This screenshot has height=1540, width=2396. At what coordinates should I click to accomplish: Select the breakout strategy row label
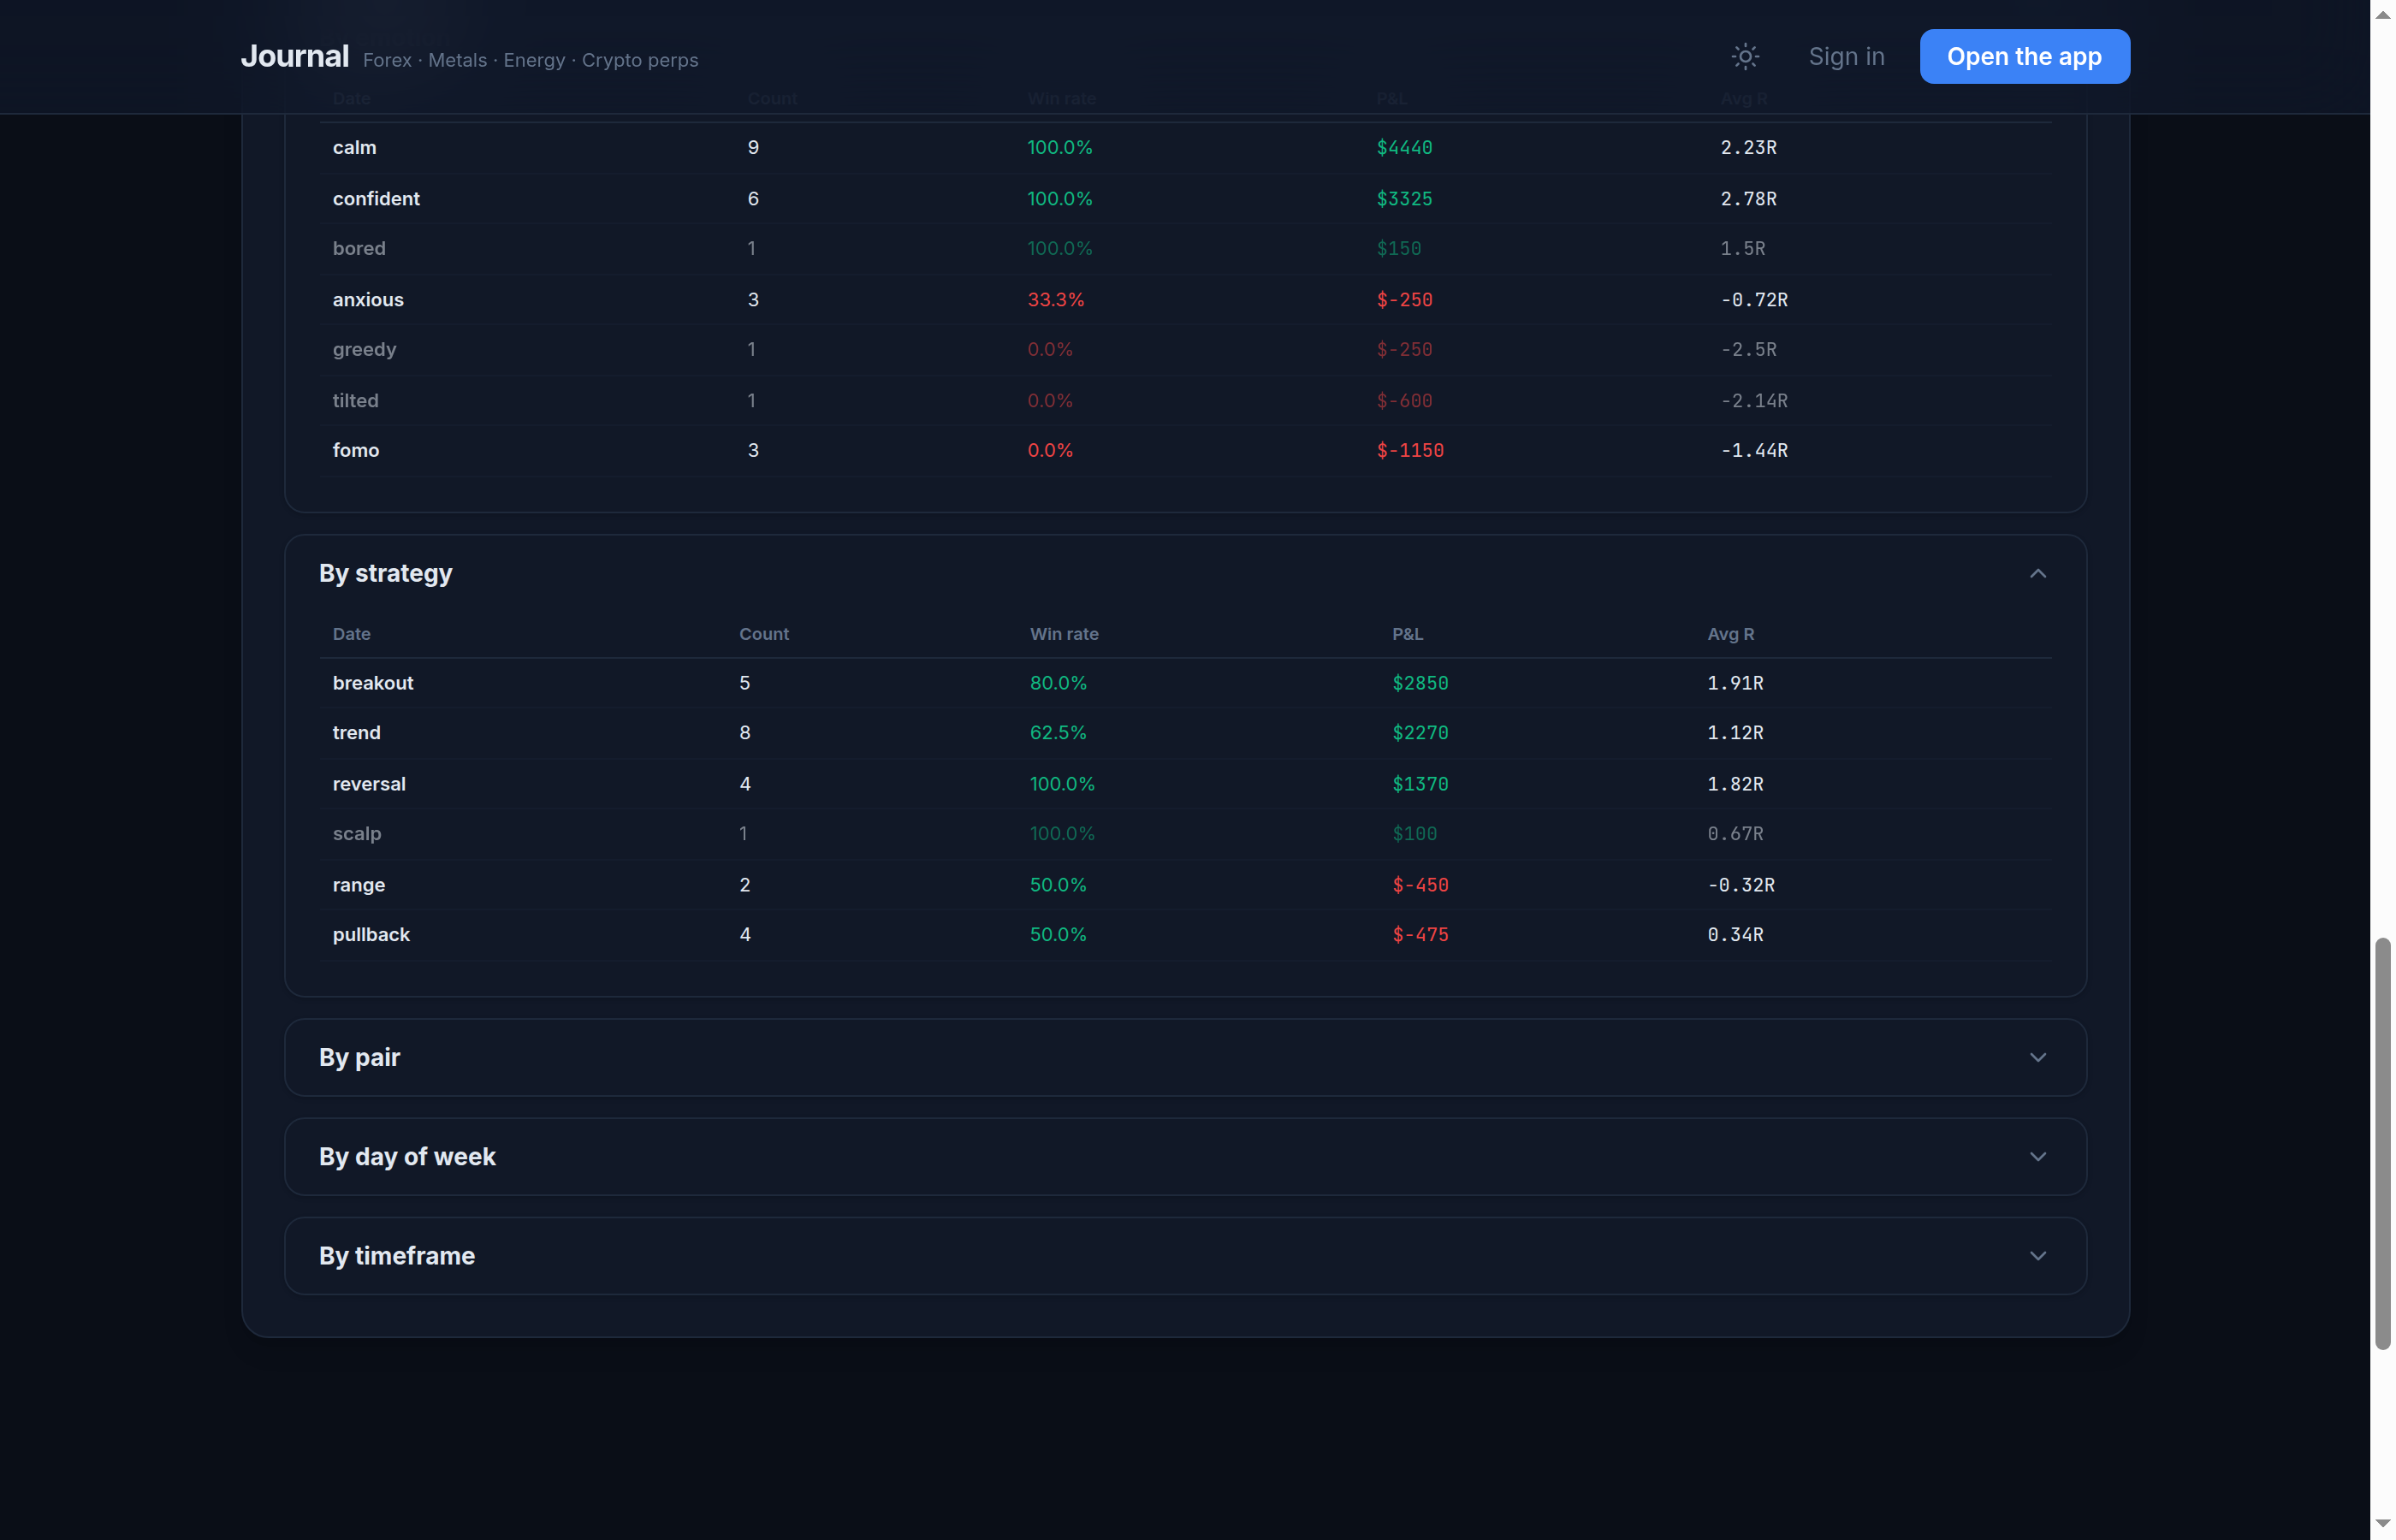(373, 683)
